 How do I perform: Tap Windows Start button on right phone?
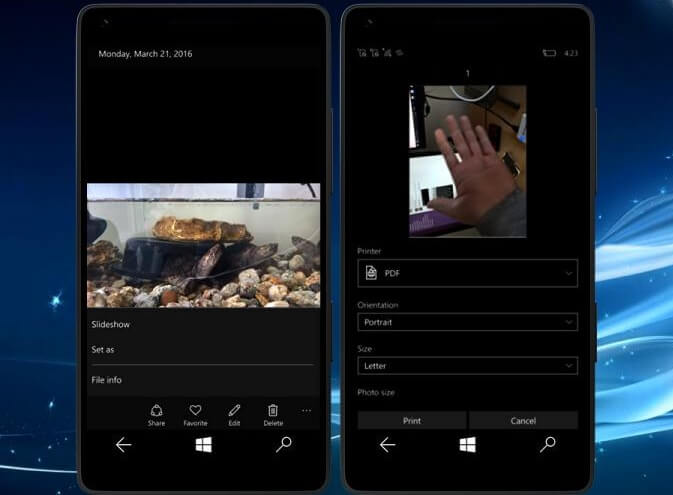tap(467, 445)
